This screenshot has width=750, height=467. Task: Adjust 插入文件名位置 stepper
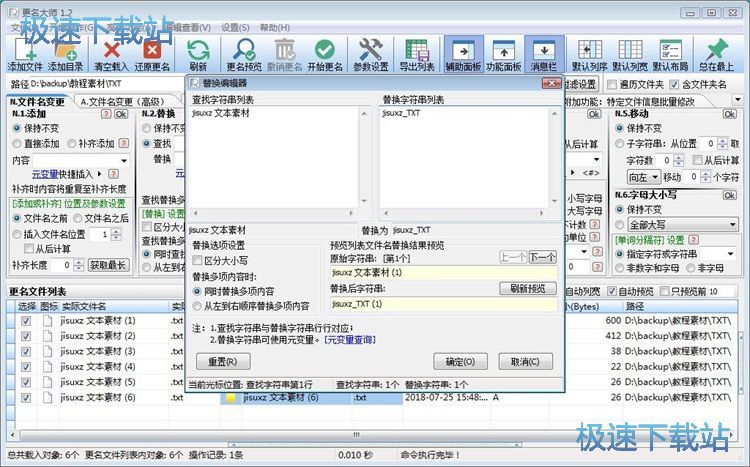(116, 234)
